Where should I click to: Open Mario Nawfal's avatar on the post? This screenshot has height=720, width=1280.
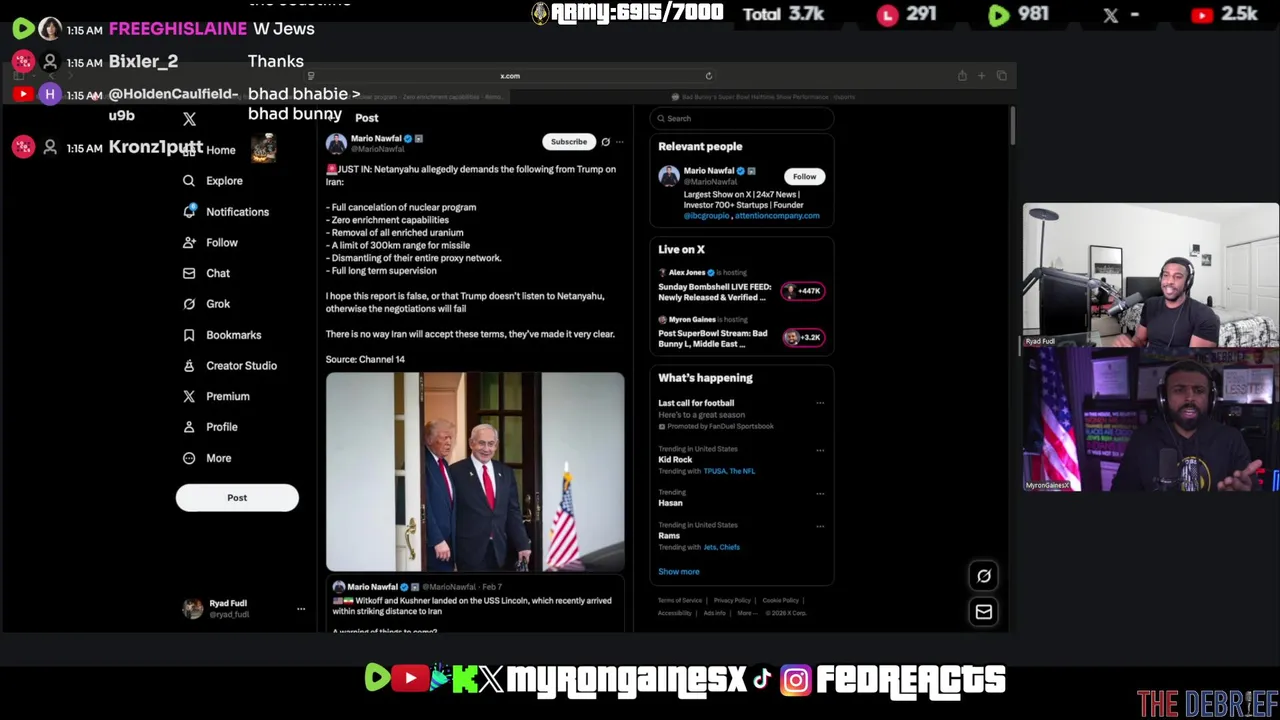[x=336, y=143]
